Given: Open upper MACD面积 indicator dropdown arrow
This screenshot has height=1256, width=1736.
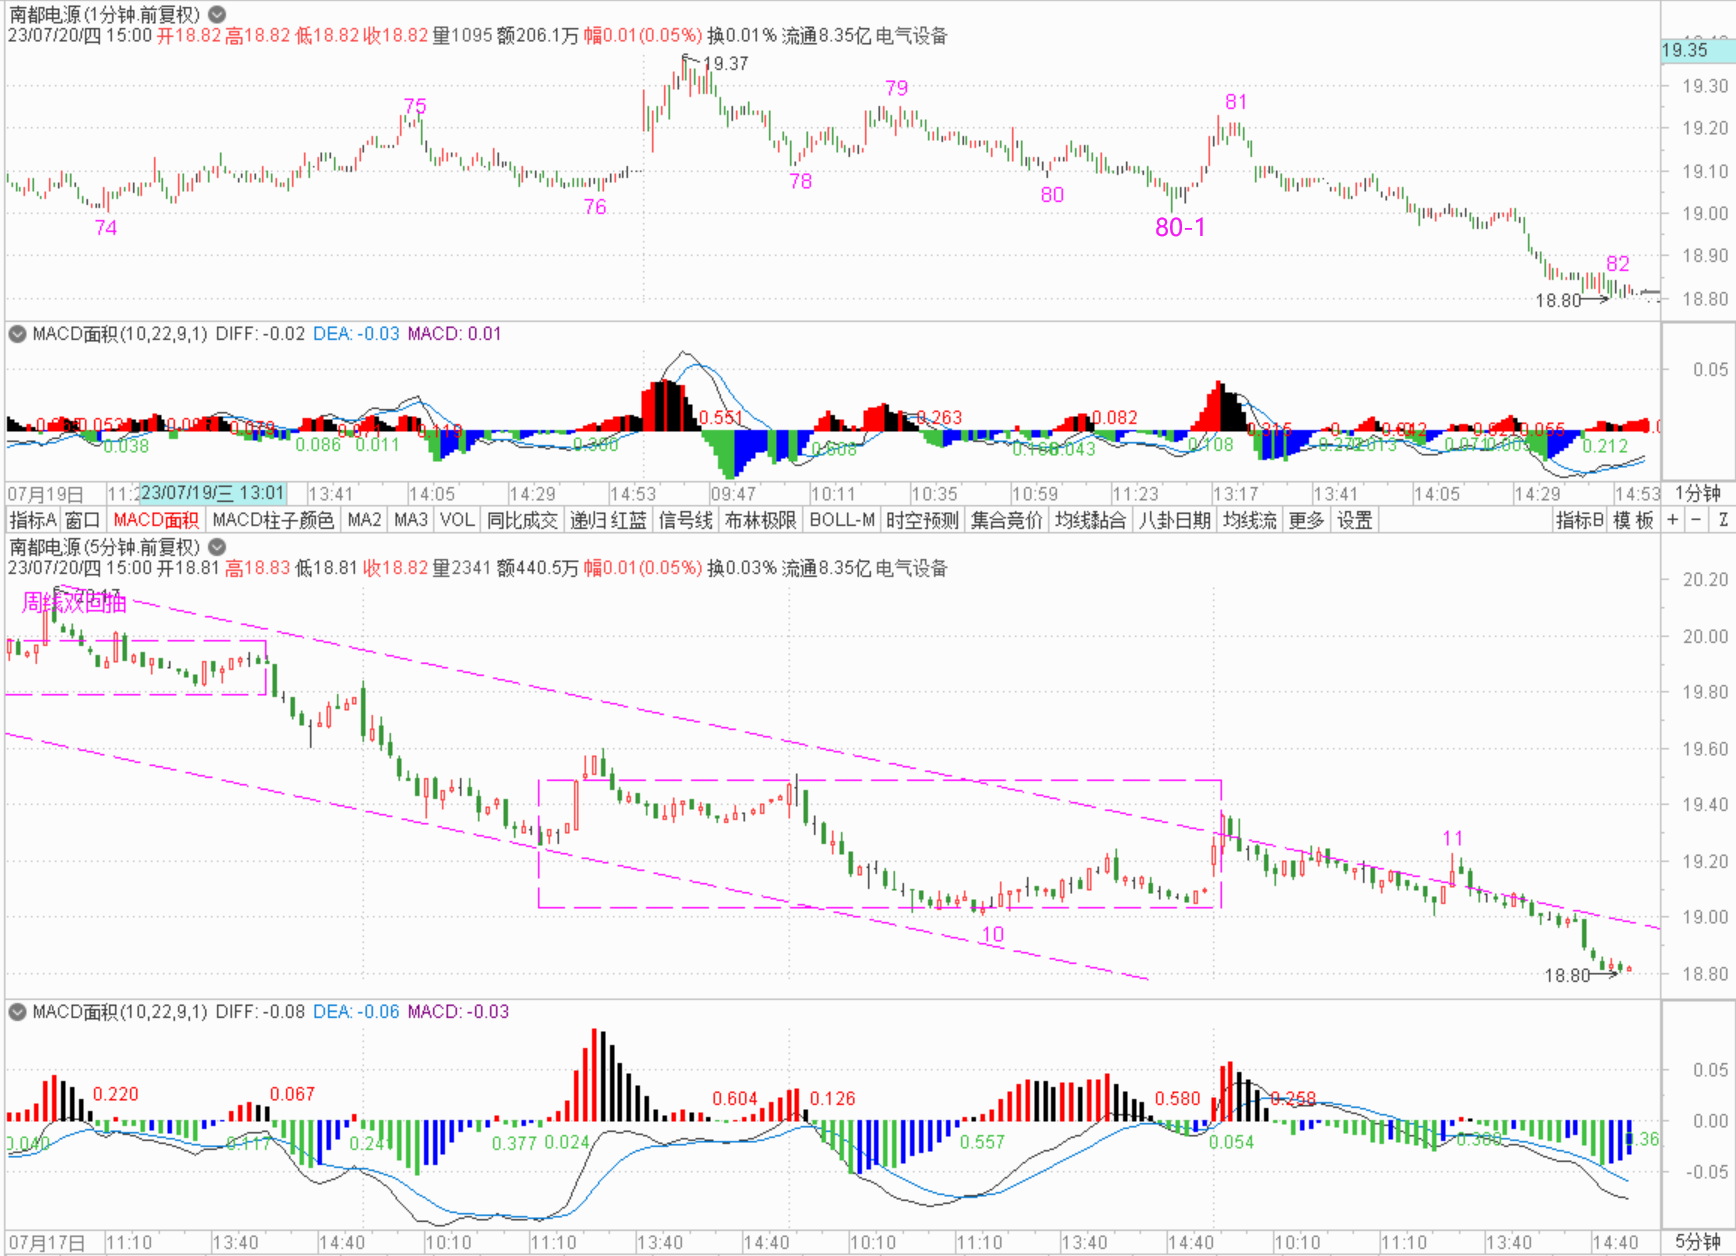Looking at the screenshot, I should coord(17,334).
